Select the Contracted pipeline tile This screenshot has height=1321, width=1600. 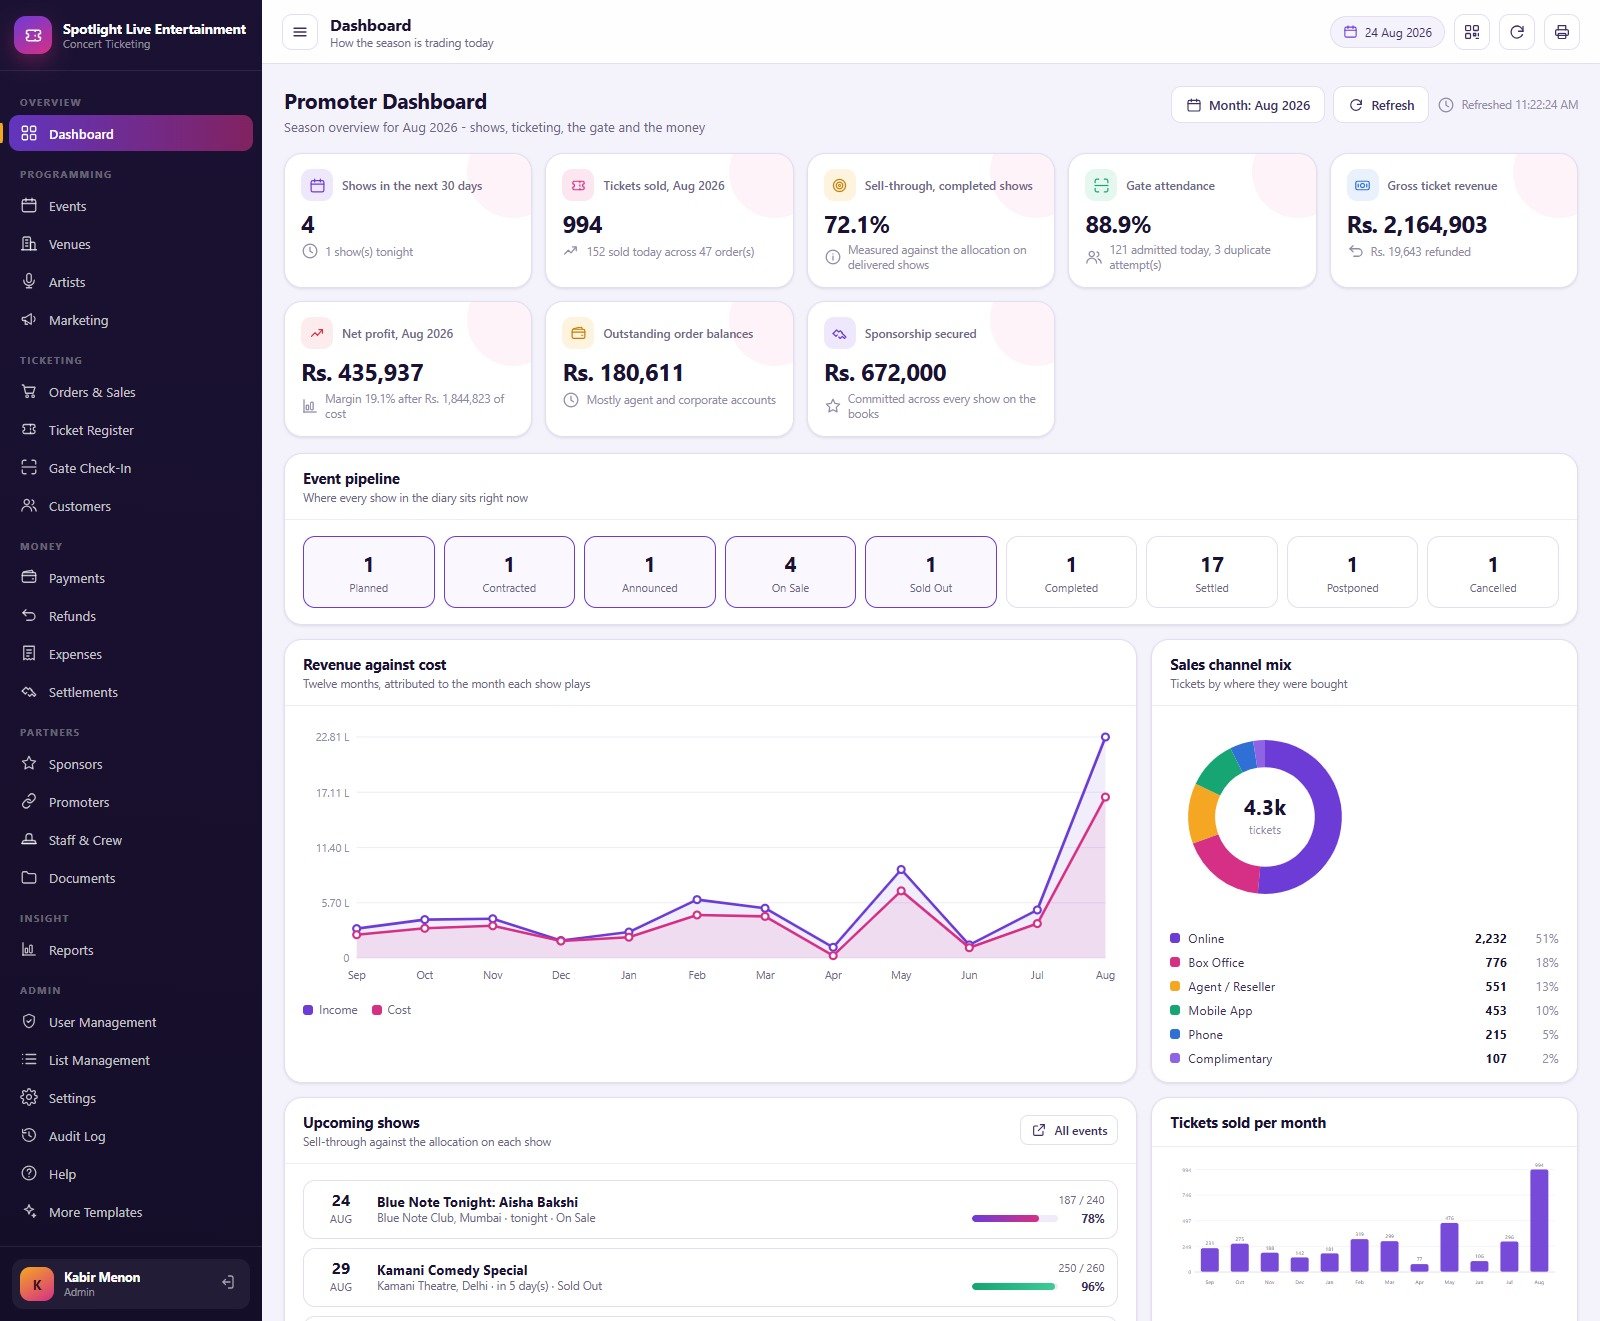click(x=509, y=572)
